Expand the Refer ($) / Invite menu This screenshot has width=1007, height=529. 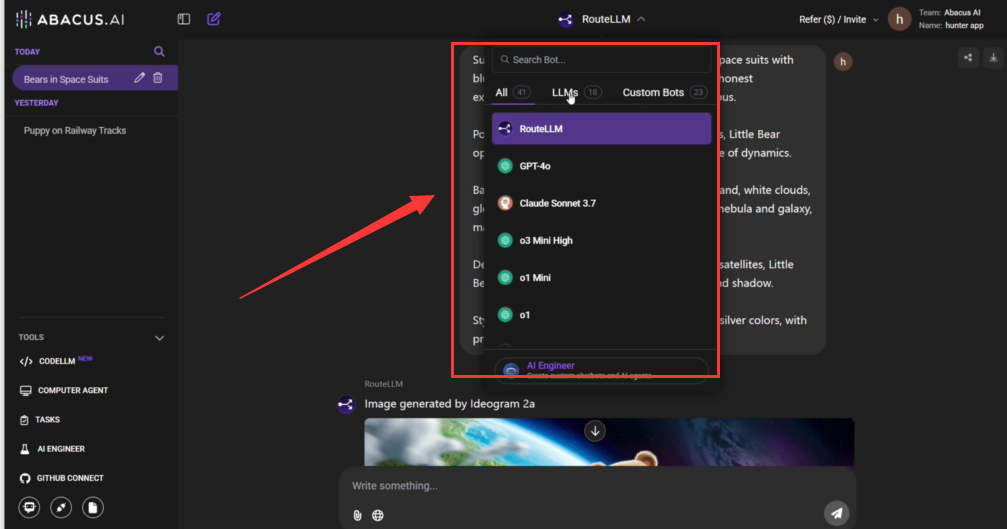pyautogui.click(x=838, y=19)
